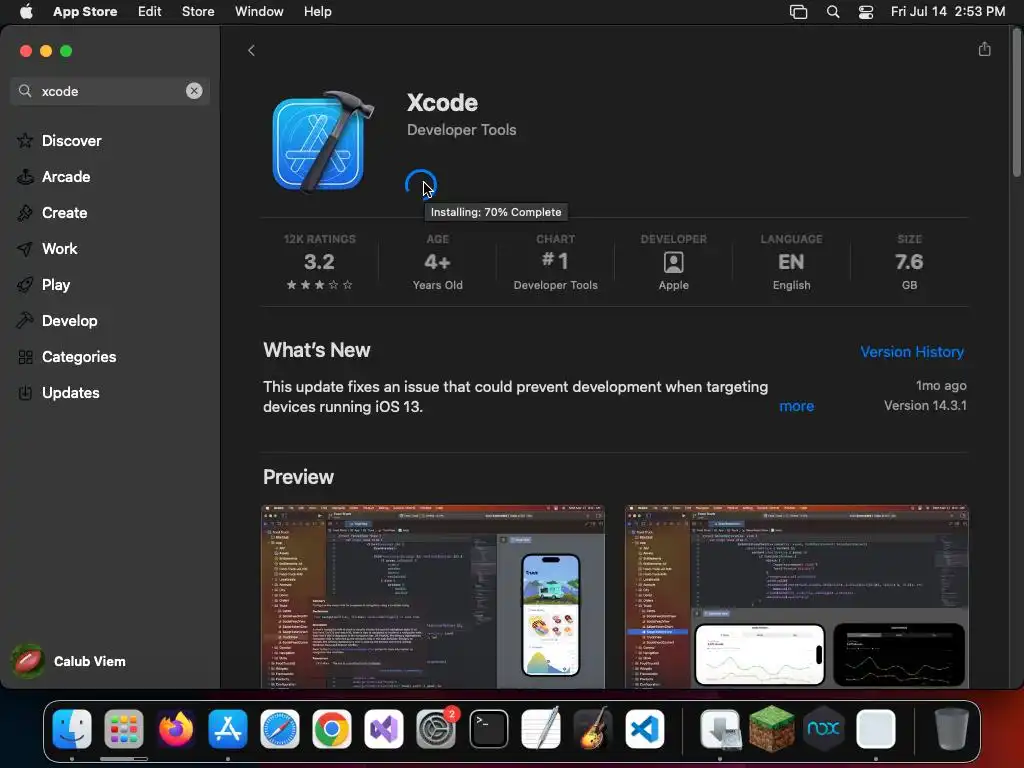Open the Create section
The image size is (1024, 768).
[x=64, y=212]
